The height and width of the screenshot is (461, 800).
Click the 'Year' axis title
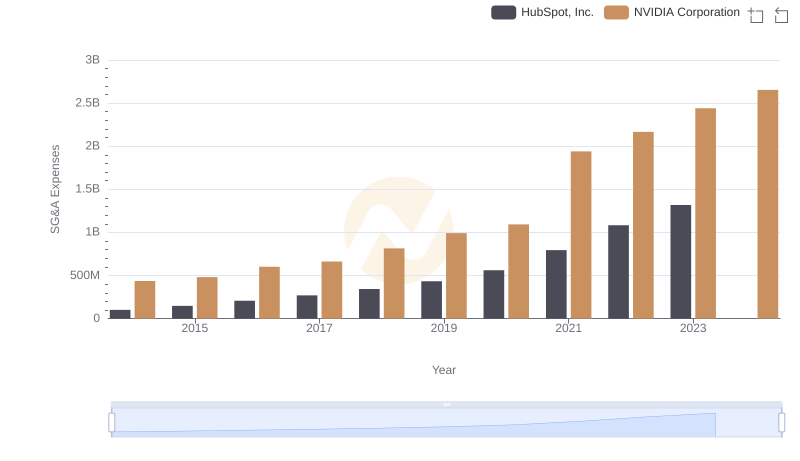[444, 370]
